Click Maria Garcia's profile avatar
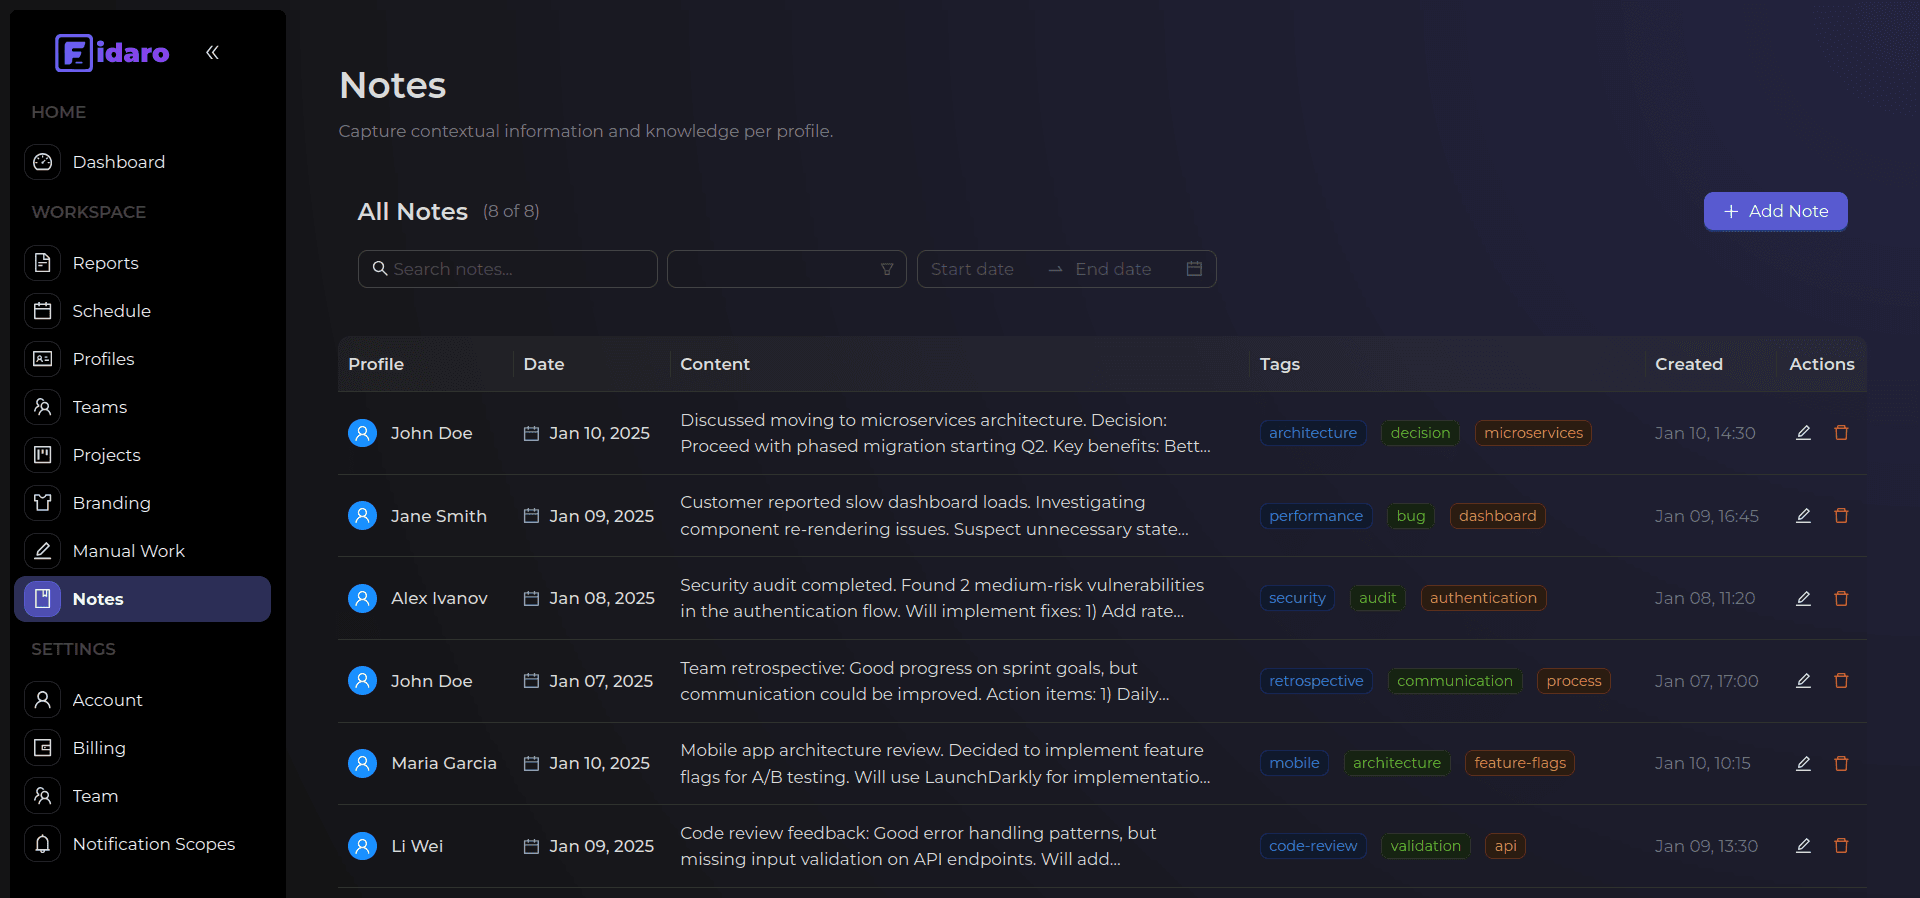Image resolution: width=1920 pixels, height=898 pixels. (x=362, y=763)
